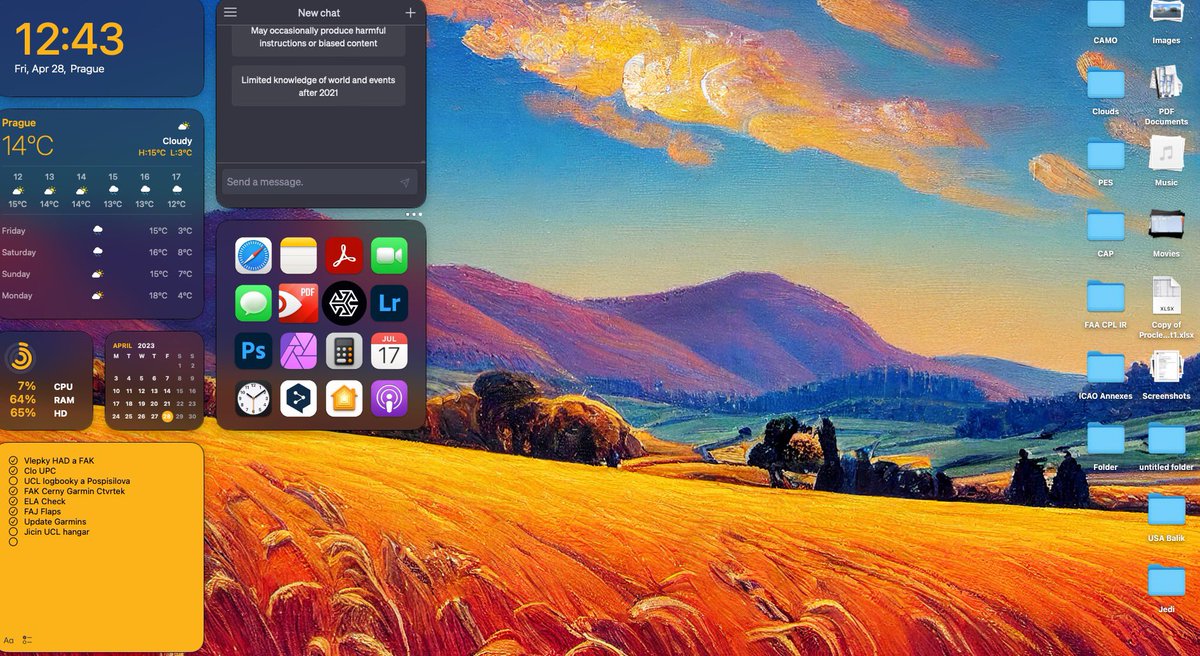Launch the Clock app icon
Image resolution: width=1200 pixels, height=656 pixels.
point(253,398)
